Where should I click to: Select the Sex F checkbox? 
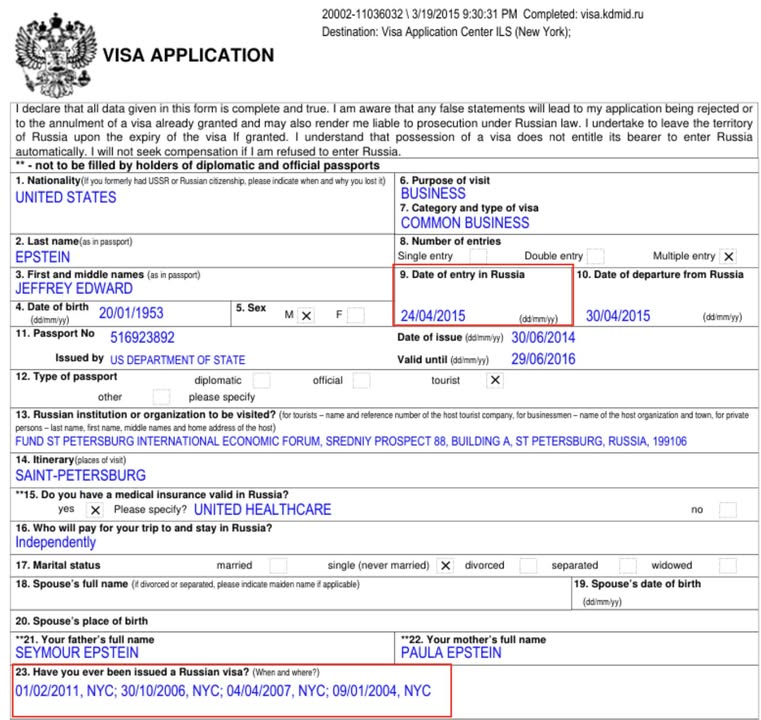pyautogui.click(x=355, y=316)
